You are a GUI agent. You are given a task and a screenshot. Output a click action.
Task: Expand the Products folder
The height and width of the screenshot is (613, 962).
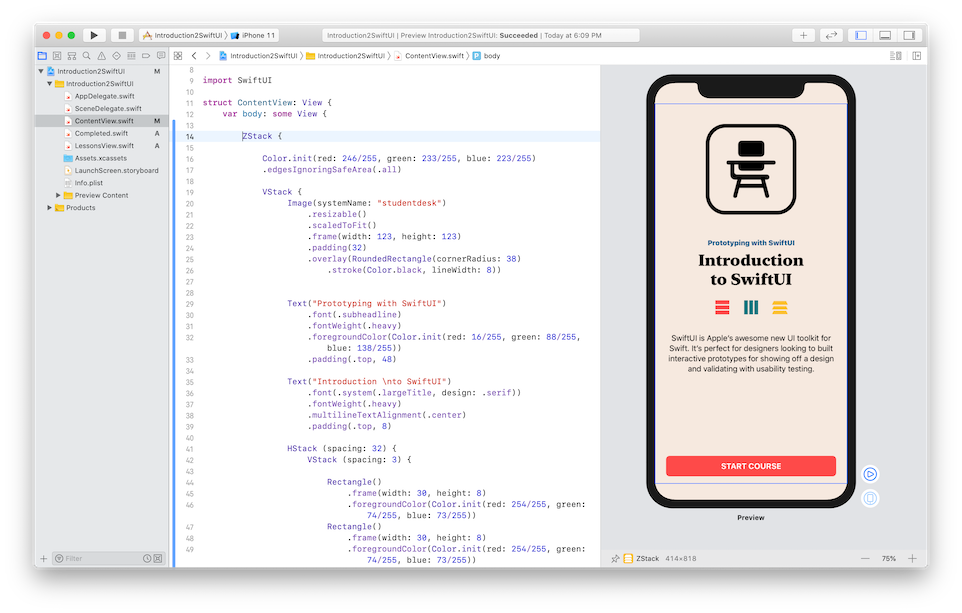click(x=50, y=207)
